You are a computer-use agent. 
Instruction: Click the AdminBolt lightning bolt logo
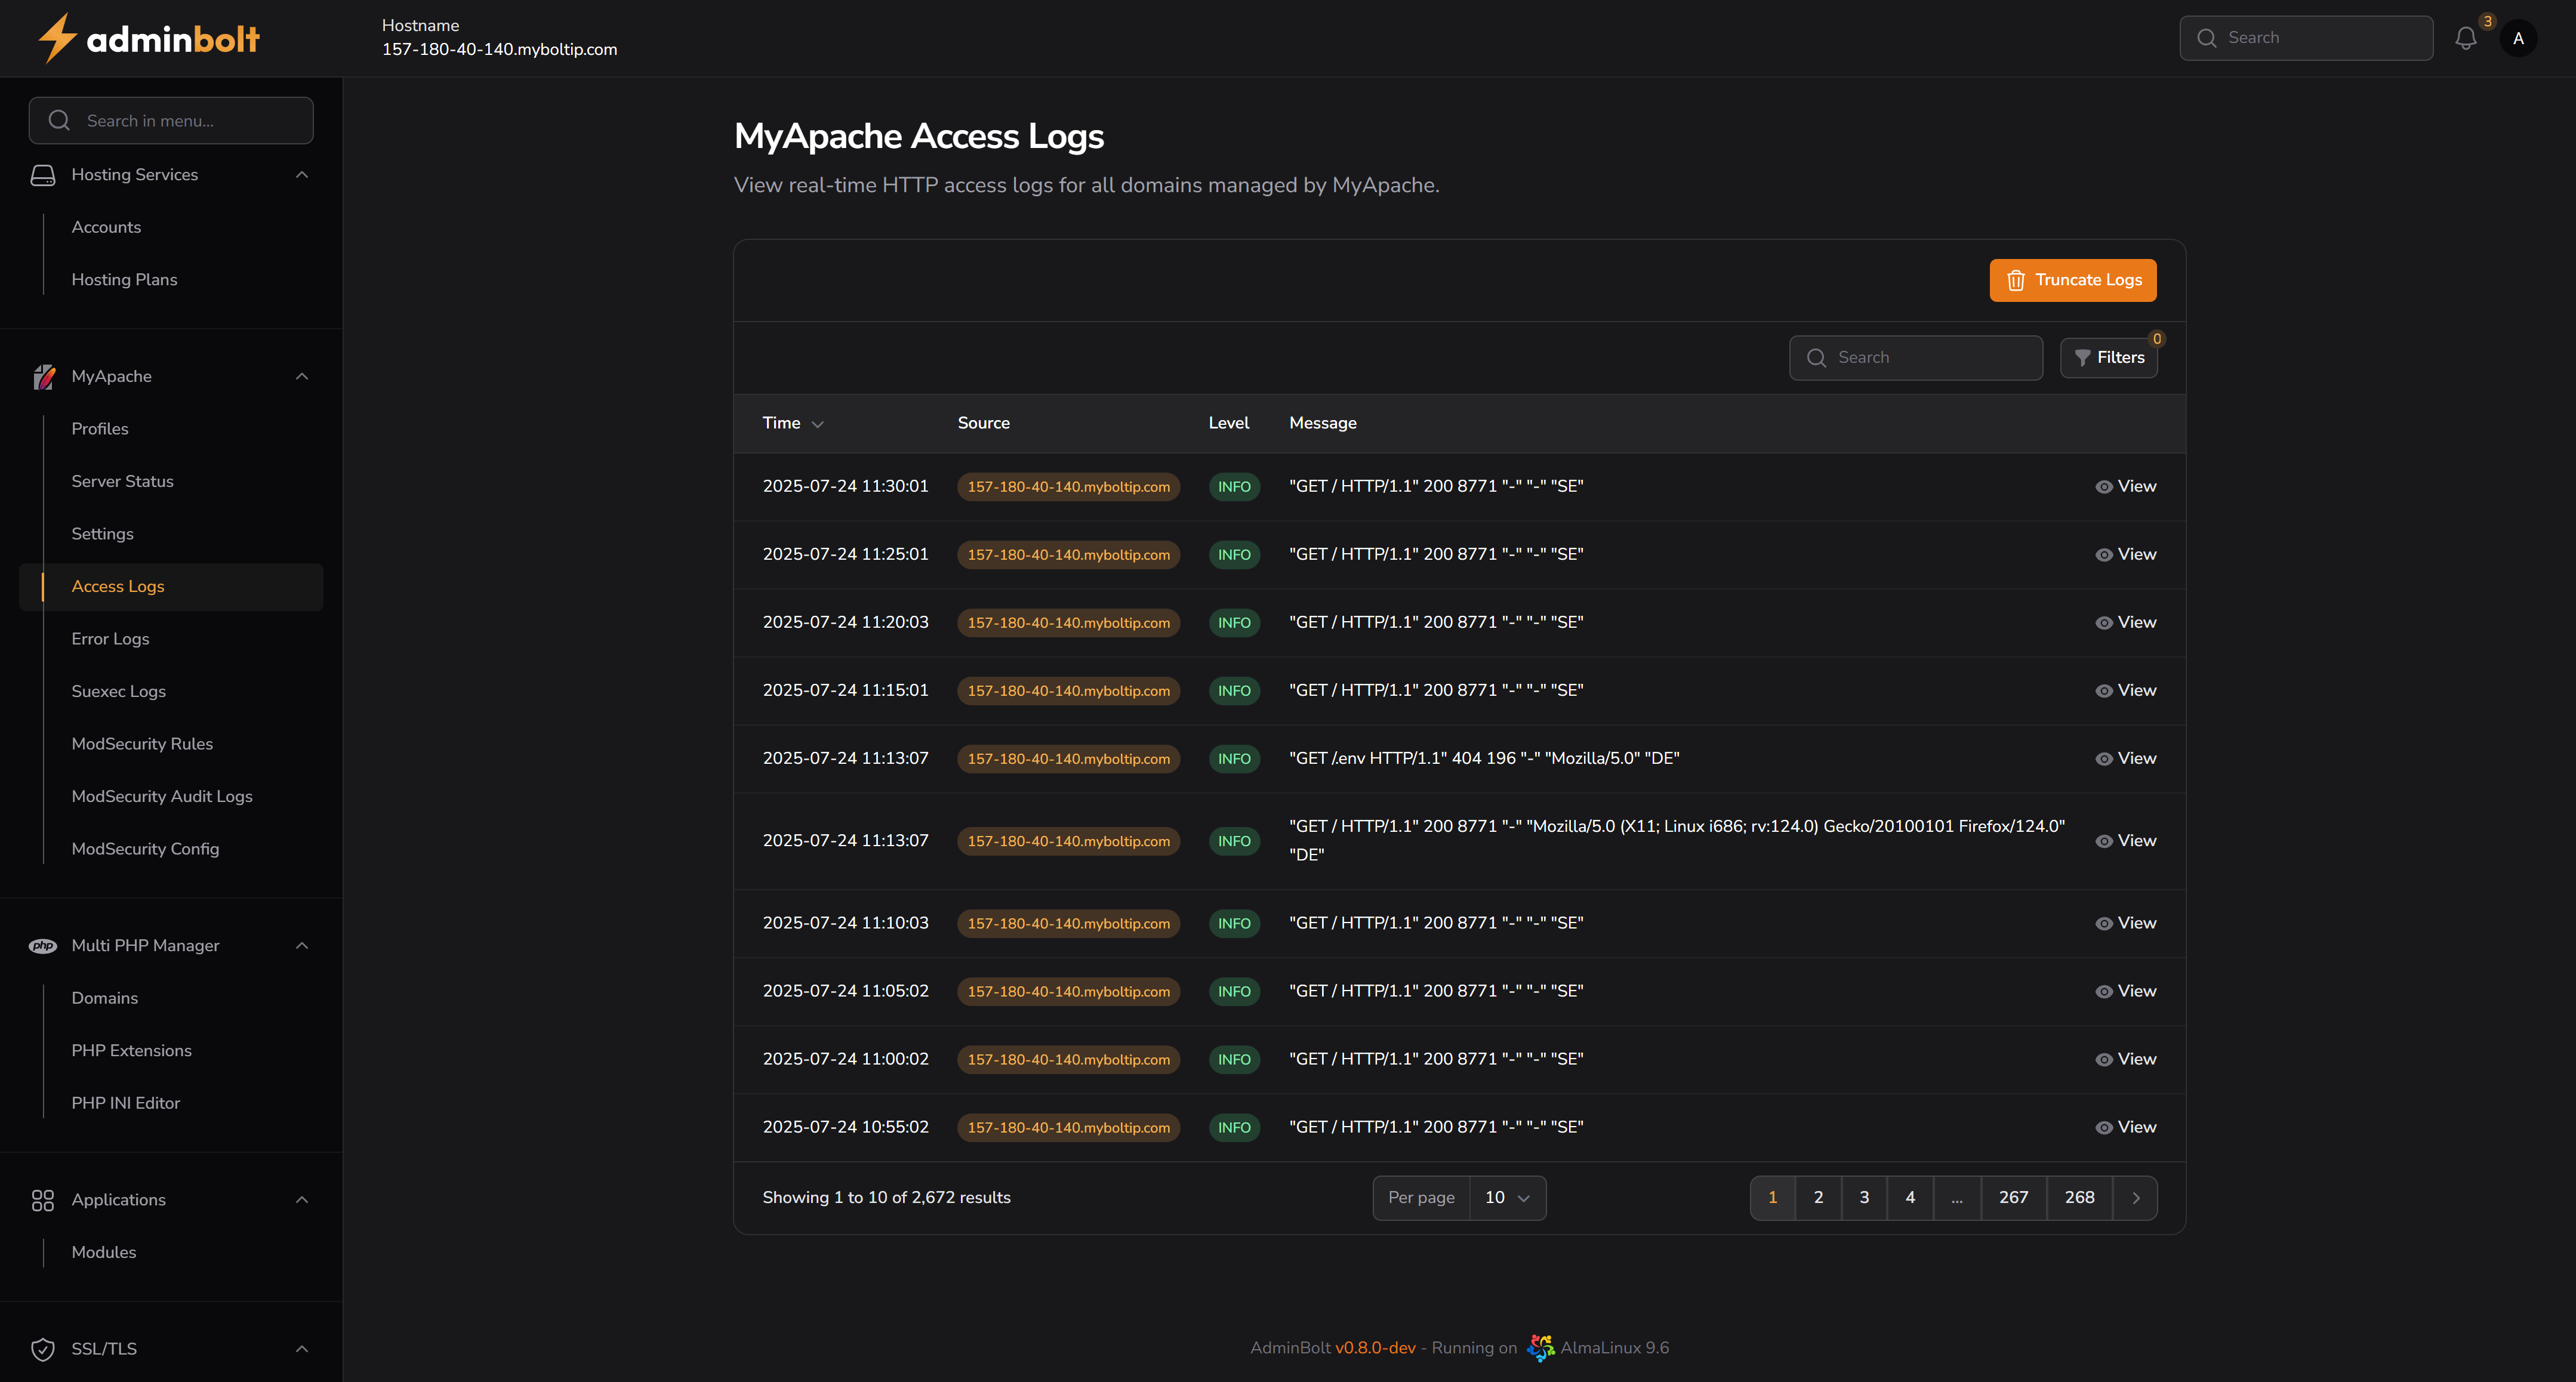pos(57,37)
